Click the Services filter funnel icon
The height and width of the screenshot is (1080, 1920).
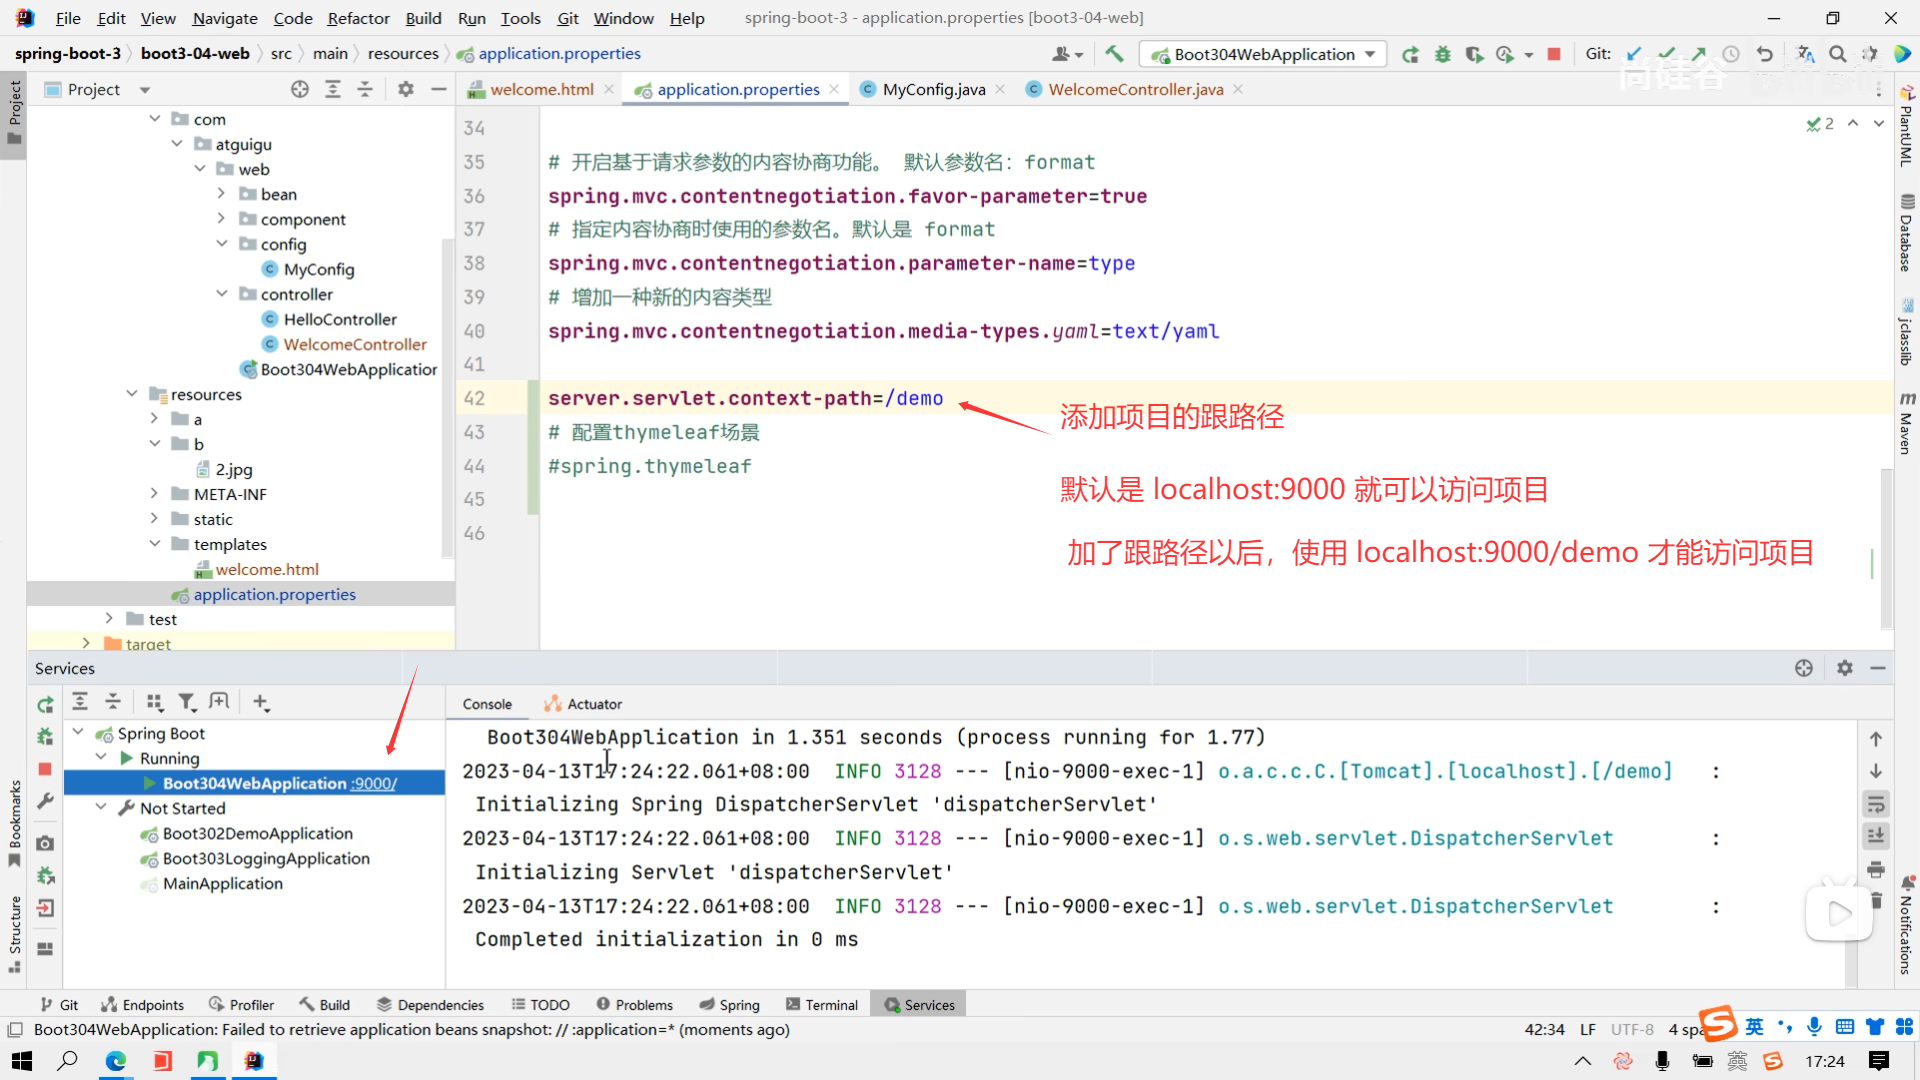tap(187, 703)
